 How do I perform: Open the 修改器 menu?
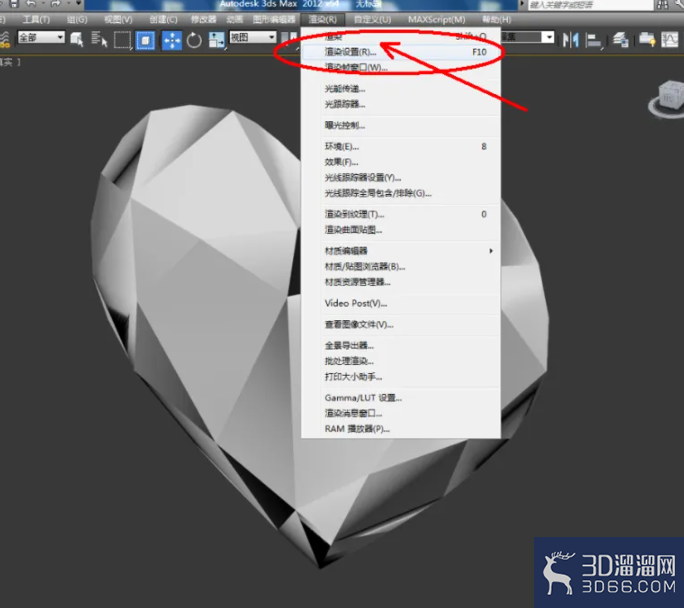click(203, 20)
